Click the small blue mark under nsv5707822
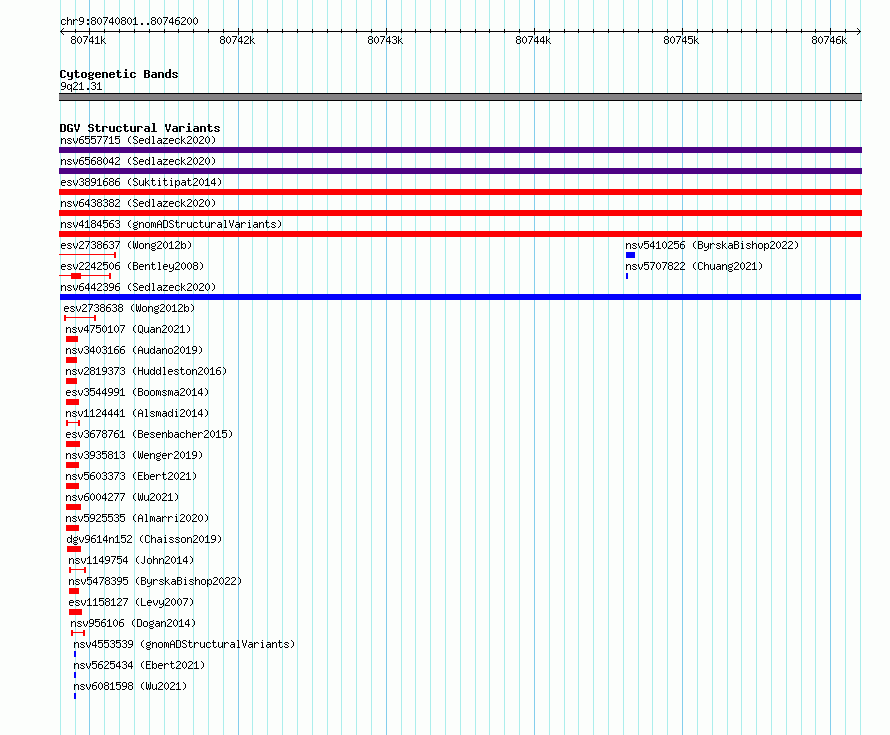Image resolution: width=890 pixels, height=735 pixels. [627, 276]
